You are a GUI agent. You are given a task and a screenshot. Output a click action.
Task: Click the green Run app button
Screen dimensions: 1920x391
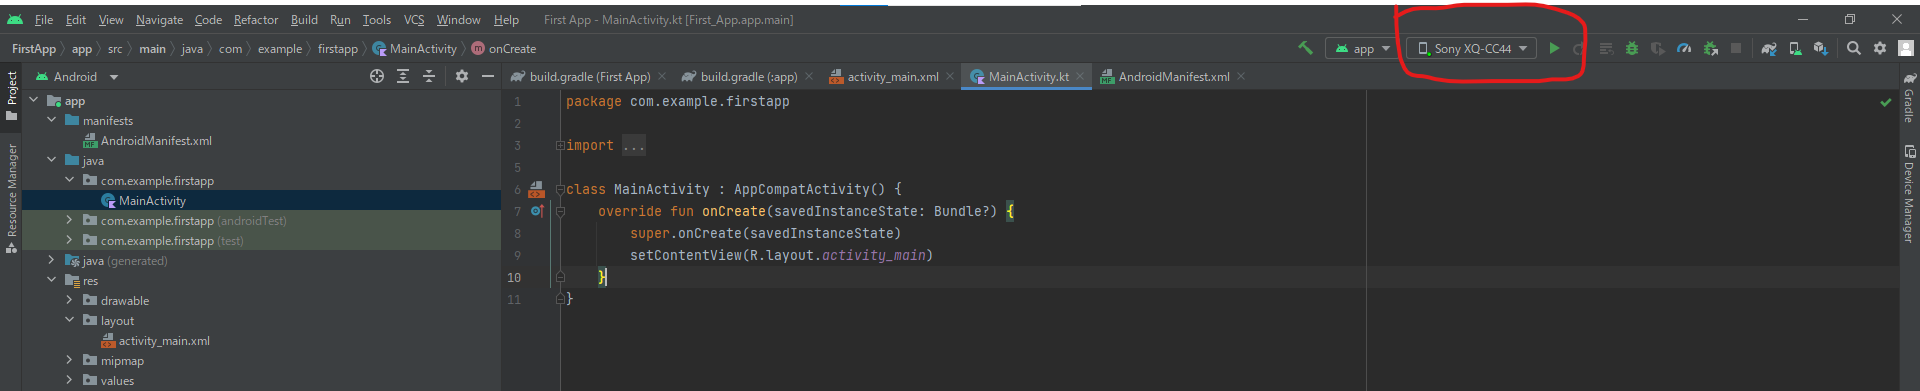tap(1554, 48)
